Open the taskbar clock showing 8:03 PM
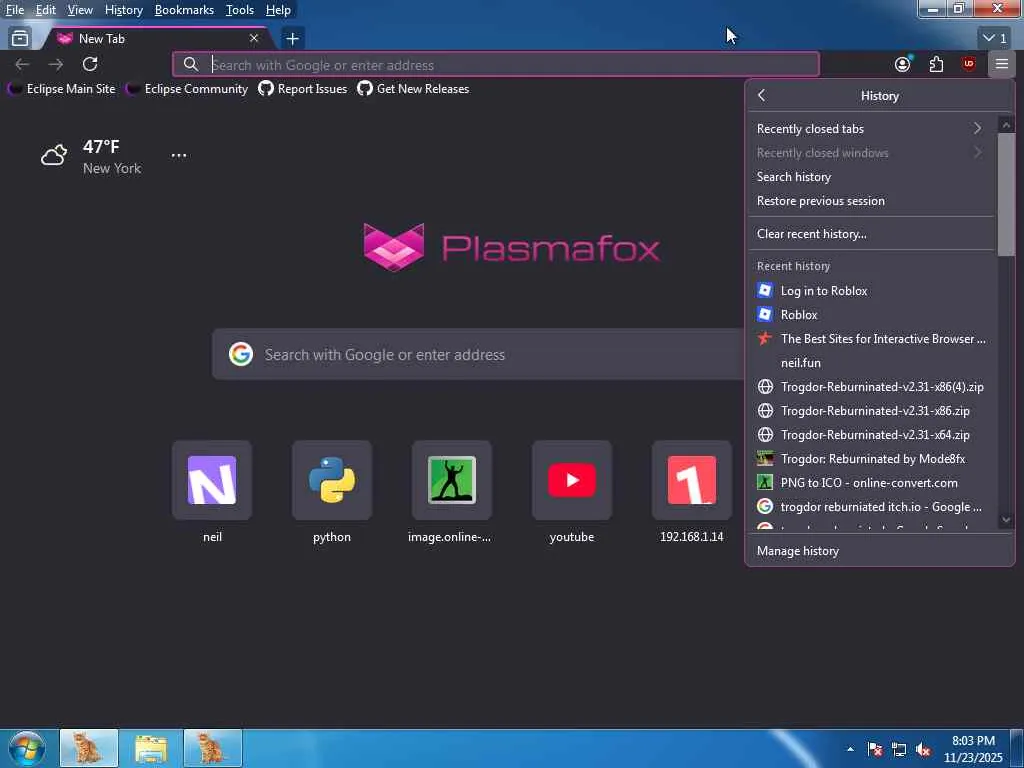 click(972, 749)
